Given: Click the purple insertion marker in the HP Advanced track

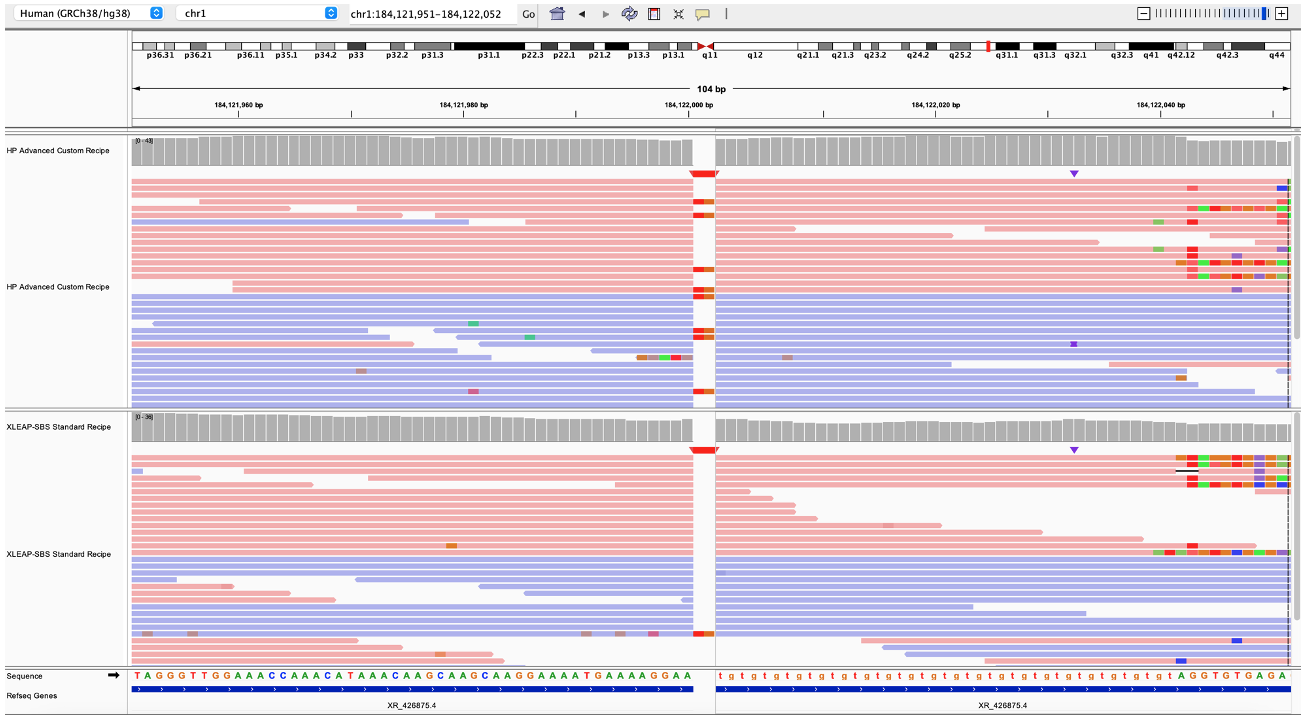Looking at the screenshot, I should pos(1074,174).
